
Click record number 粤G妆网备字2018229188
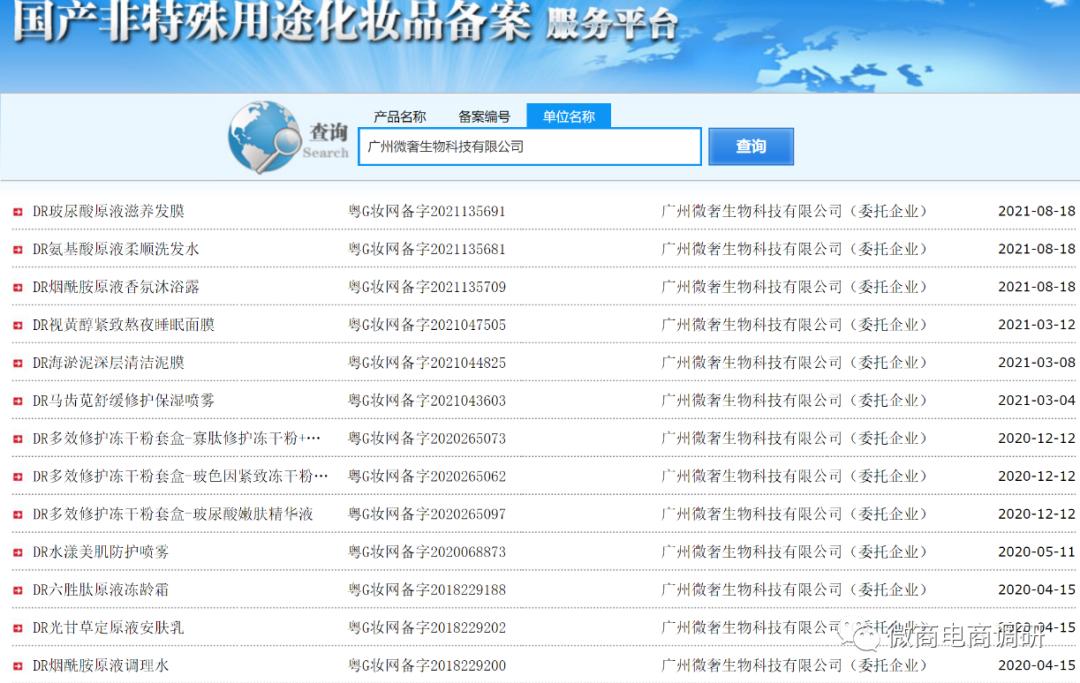[x=427, y=590]
